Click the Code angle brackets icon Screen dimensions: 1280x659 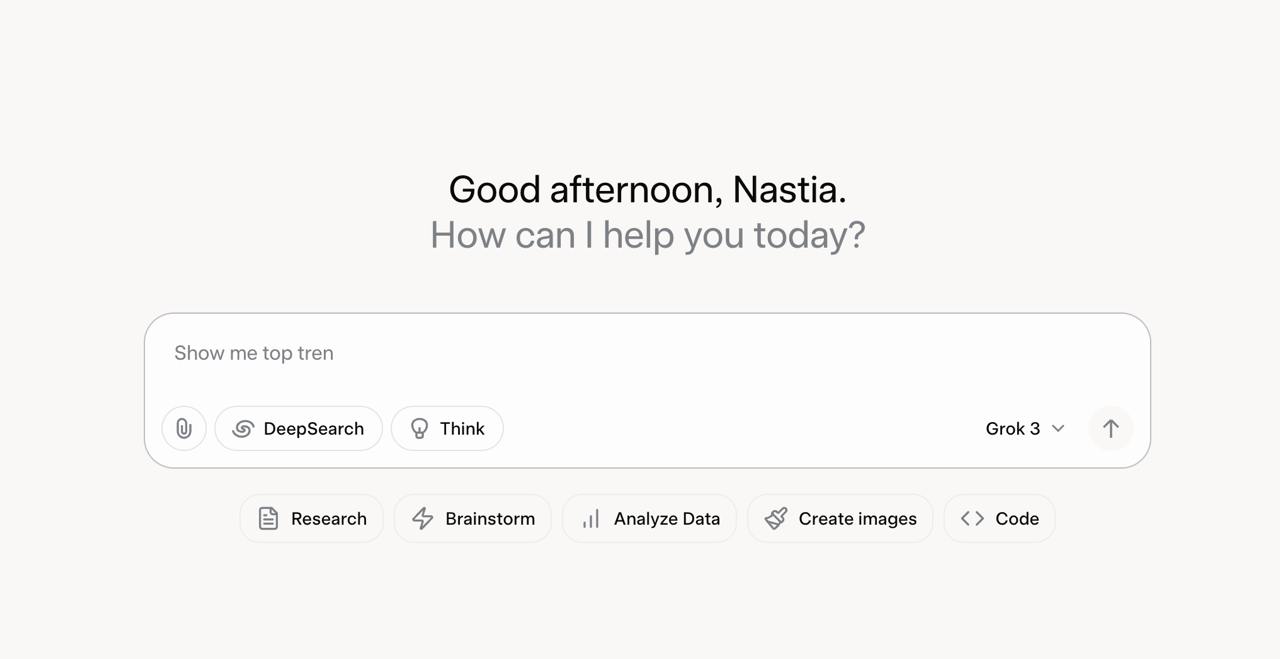click(972, 519)
